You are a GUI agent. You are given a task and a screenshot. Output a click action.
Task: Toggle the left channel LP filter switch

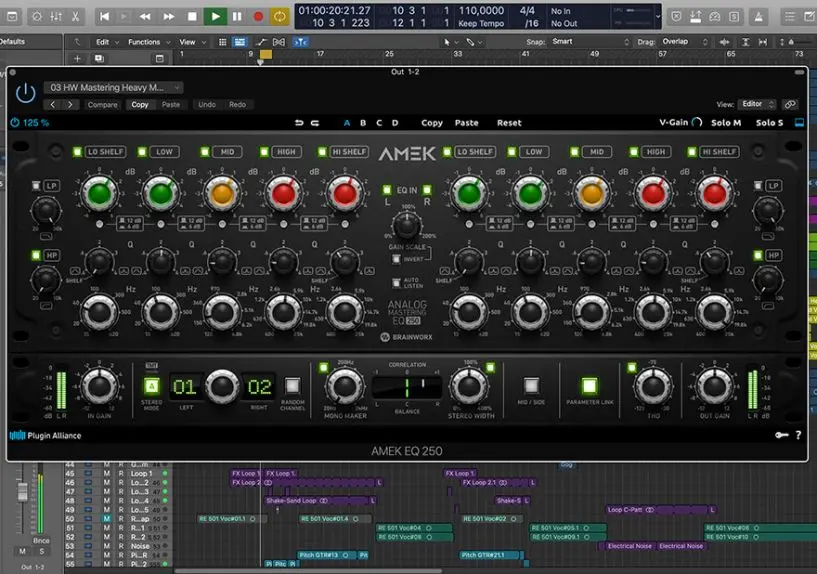pos(36,185)
